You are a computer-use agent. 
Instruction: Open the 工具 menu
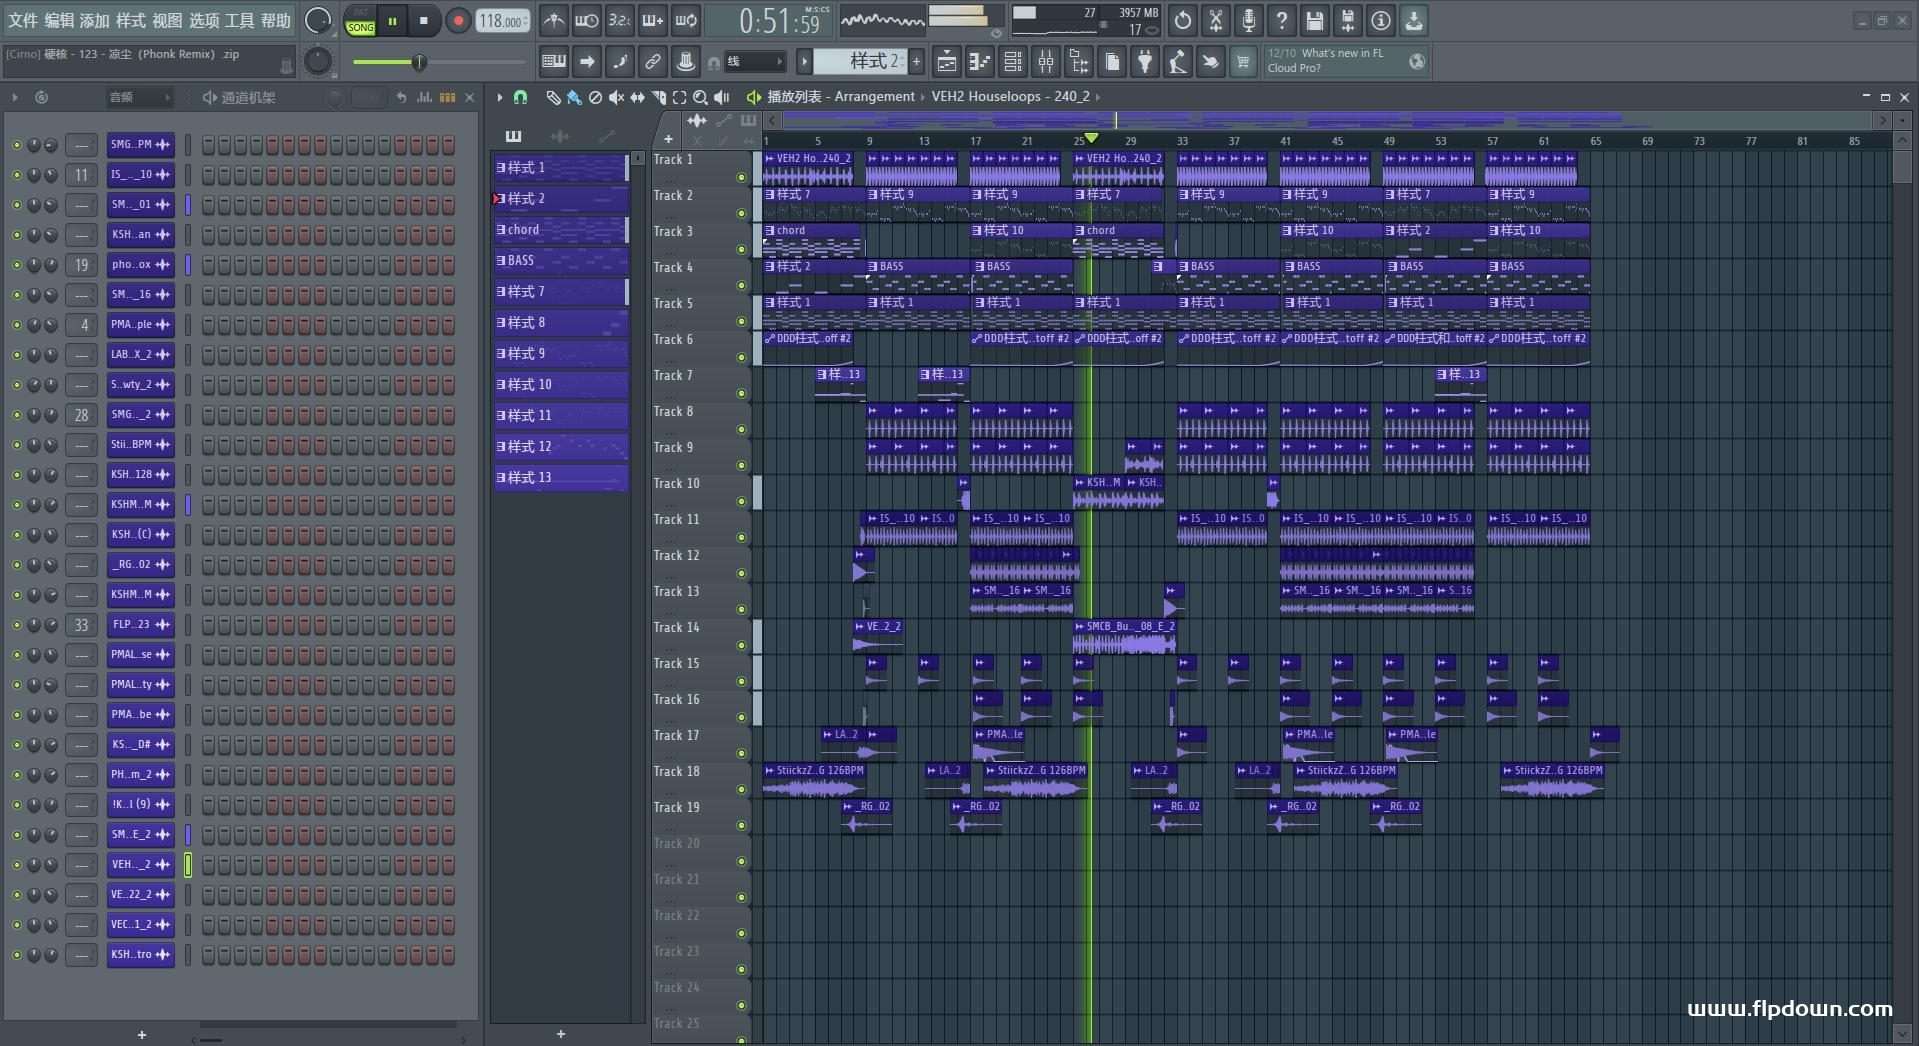239,20
